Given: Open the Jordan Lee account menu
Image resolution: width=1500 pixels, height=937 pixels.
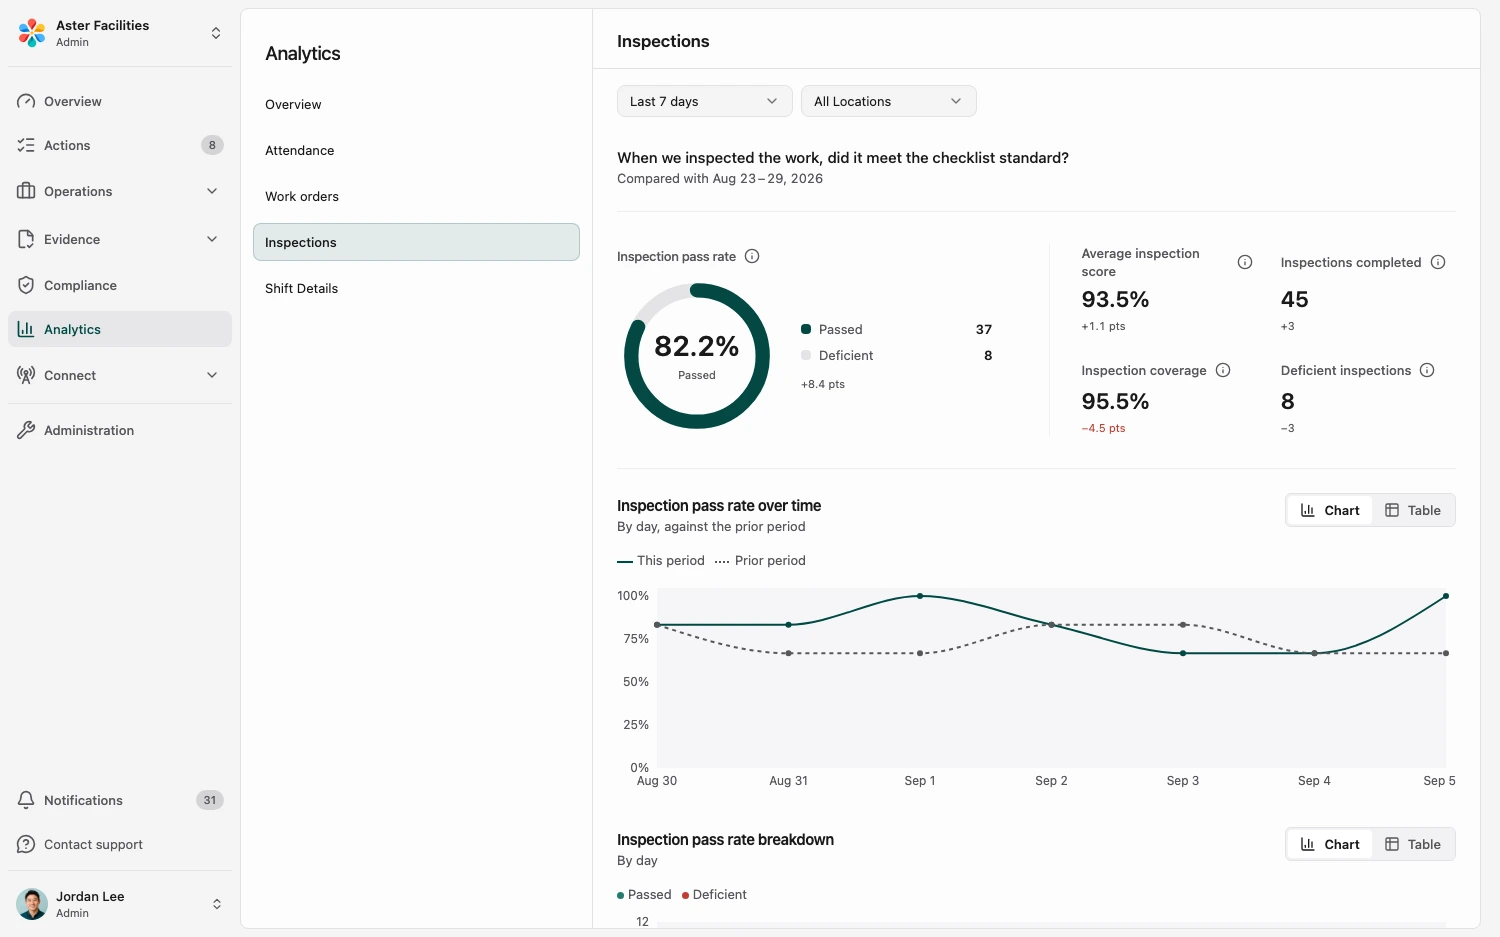Looking at the screenshot, I should point(120,904).
